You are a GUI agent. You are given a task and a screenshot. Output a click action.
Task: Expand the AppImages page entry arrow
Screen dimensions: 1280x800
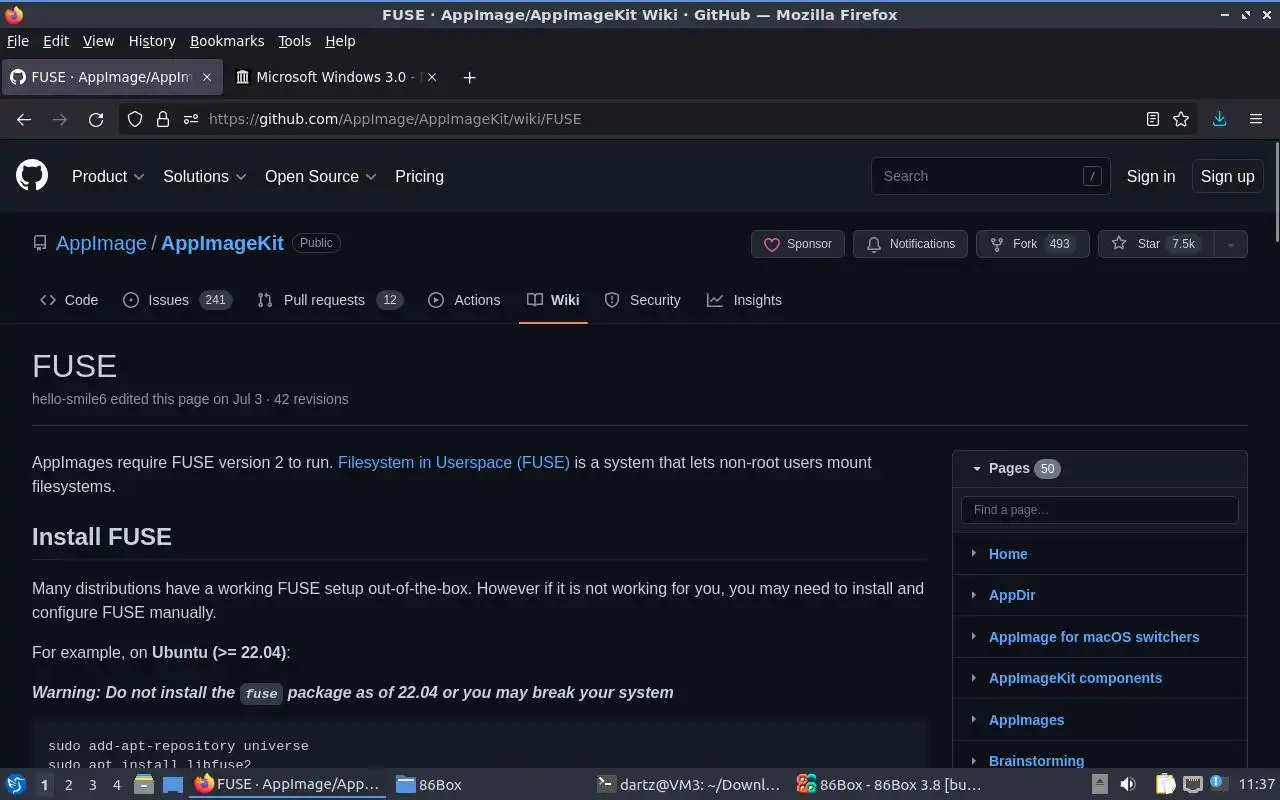973,719
